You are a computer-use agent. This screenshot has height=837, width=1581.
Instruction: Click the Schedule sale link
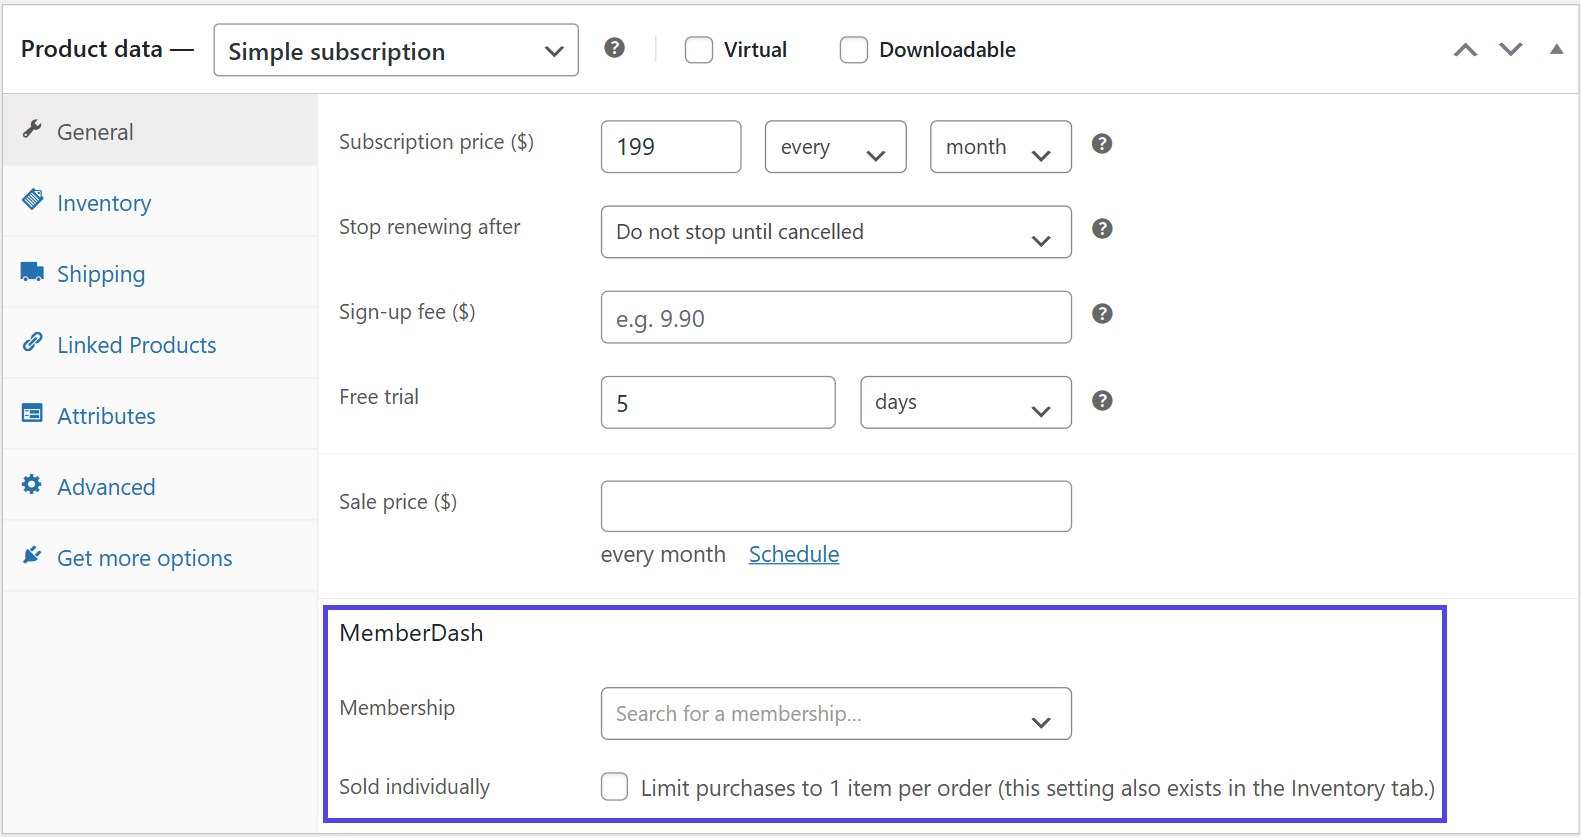tap(794, 554)
